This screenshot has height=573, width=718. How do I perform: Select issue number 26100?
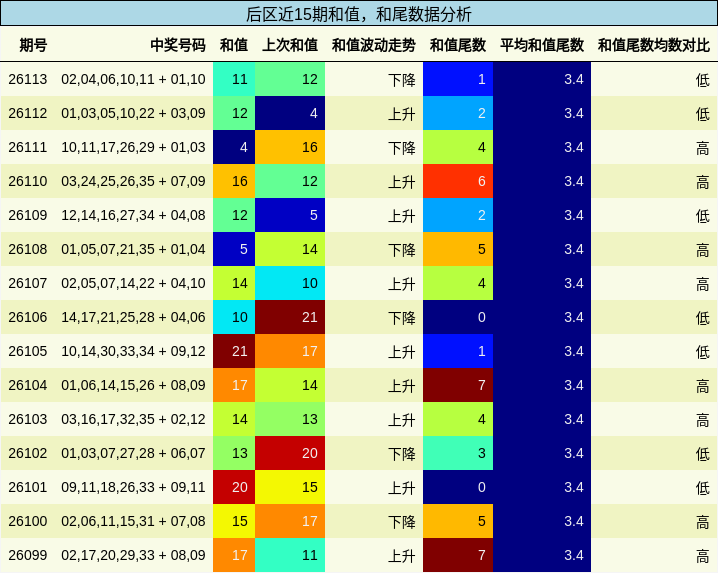pos(27,521)
